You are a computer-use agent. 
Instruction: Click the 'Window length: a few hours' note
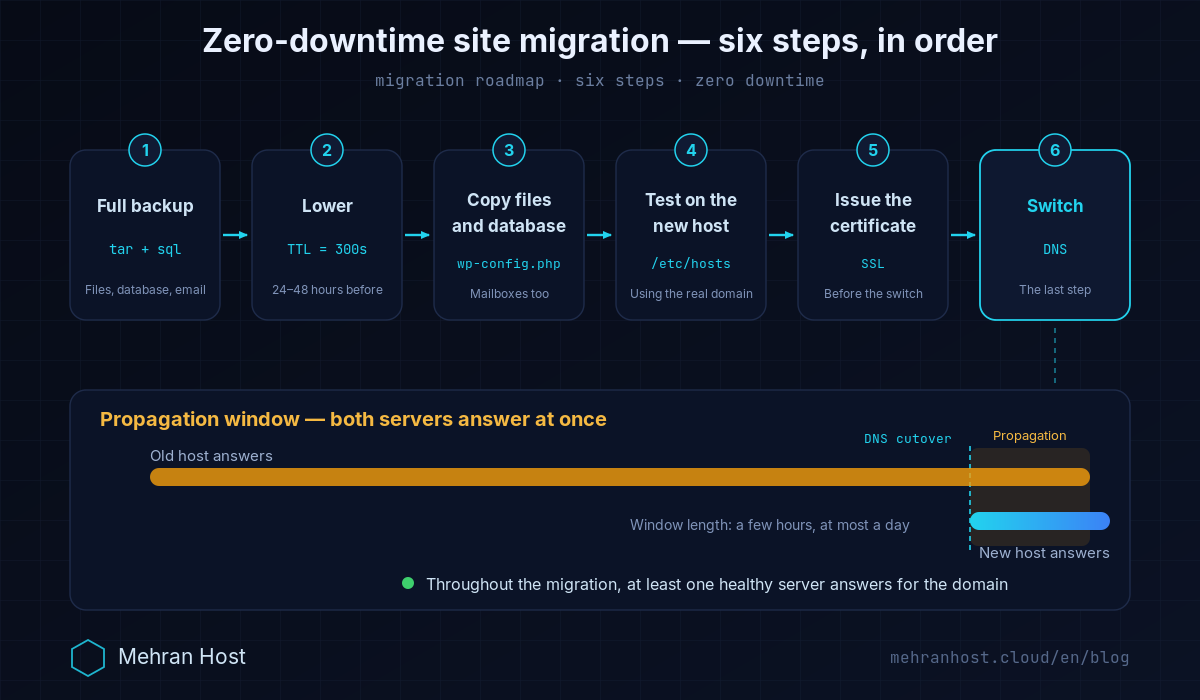point(770,525)
